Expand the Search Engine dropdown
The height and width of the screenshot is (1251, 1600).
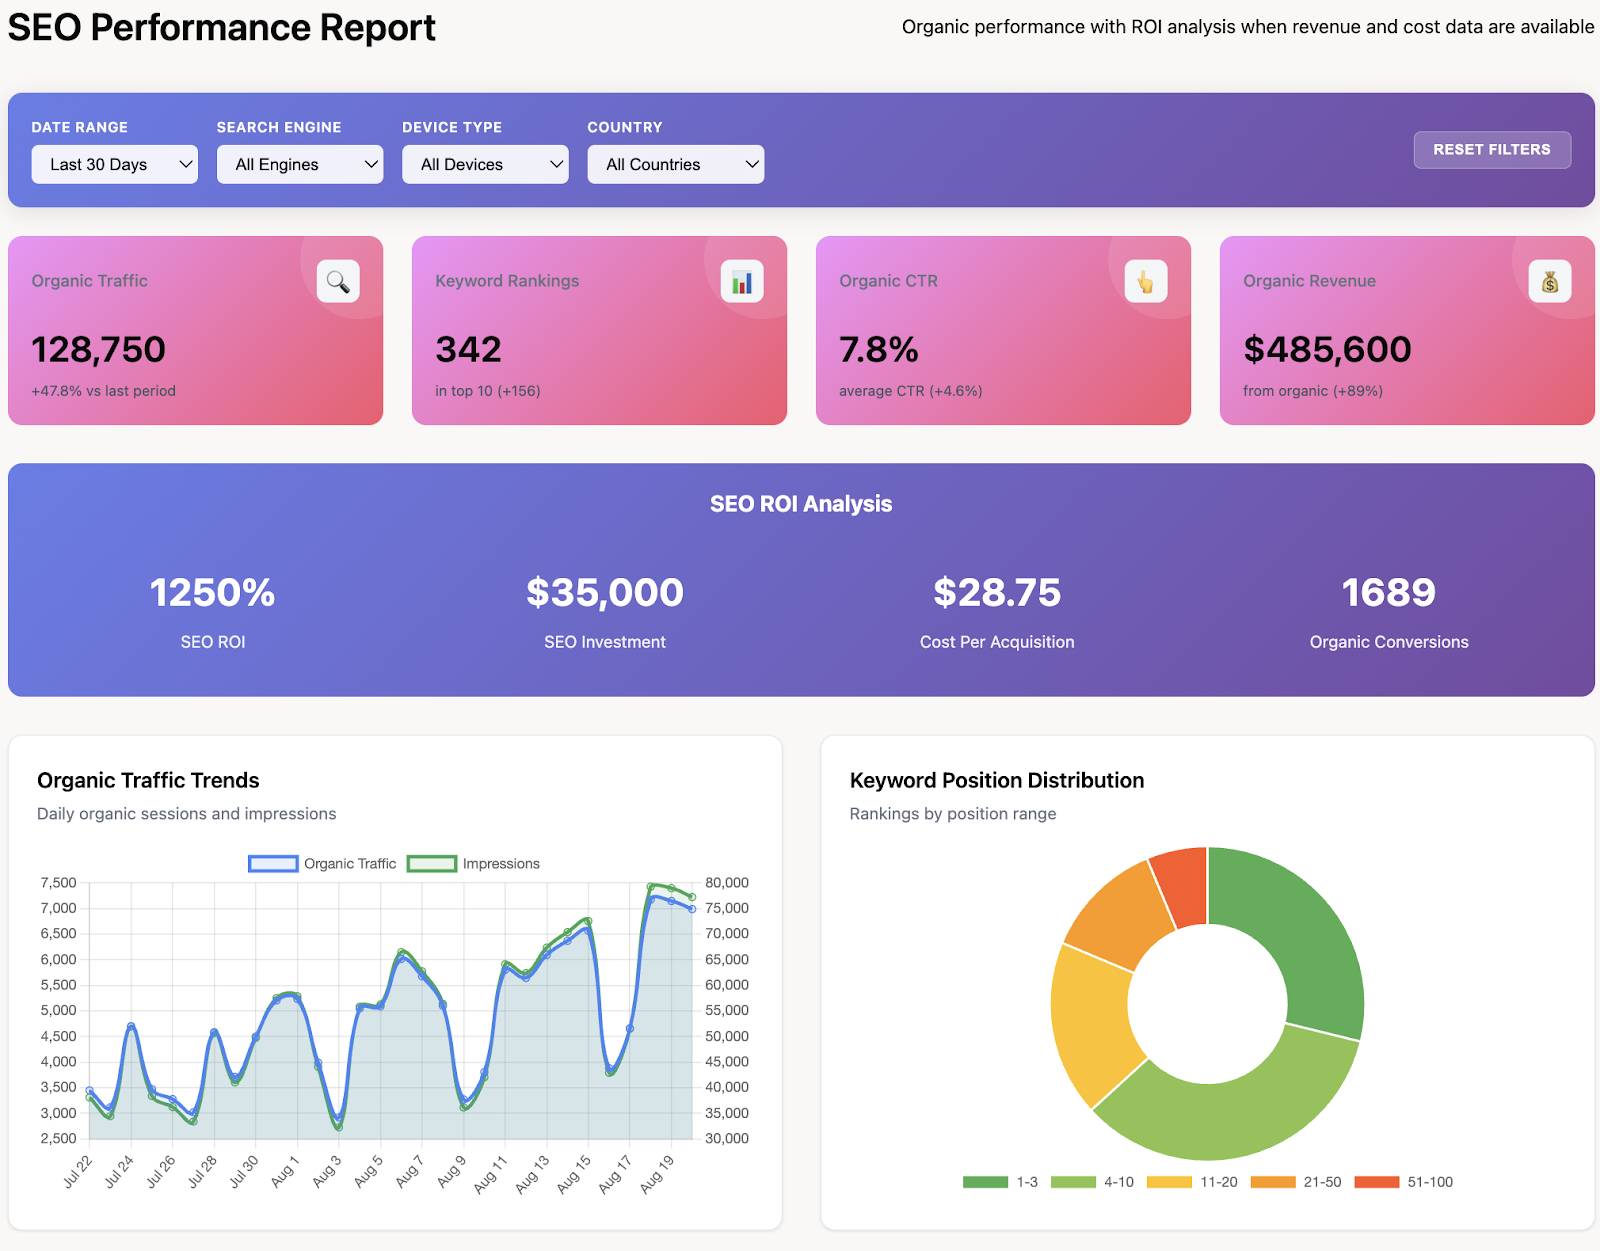tap(300, 165)
